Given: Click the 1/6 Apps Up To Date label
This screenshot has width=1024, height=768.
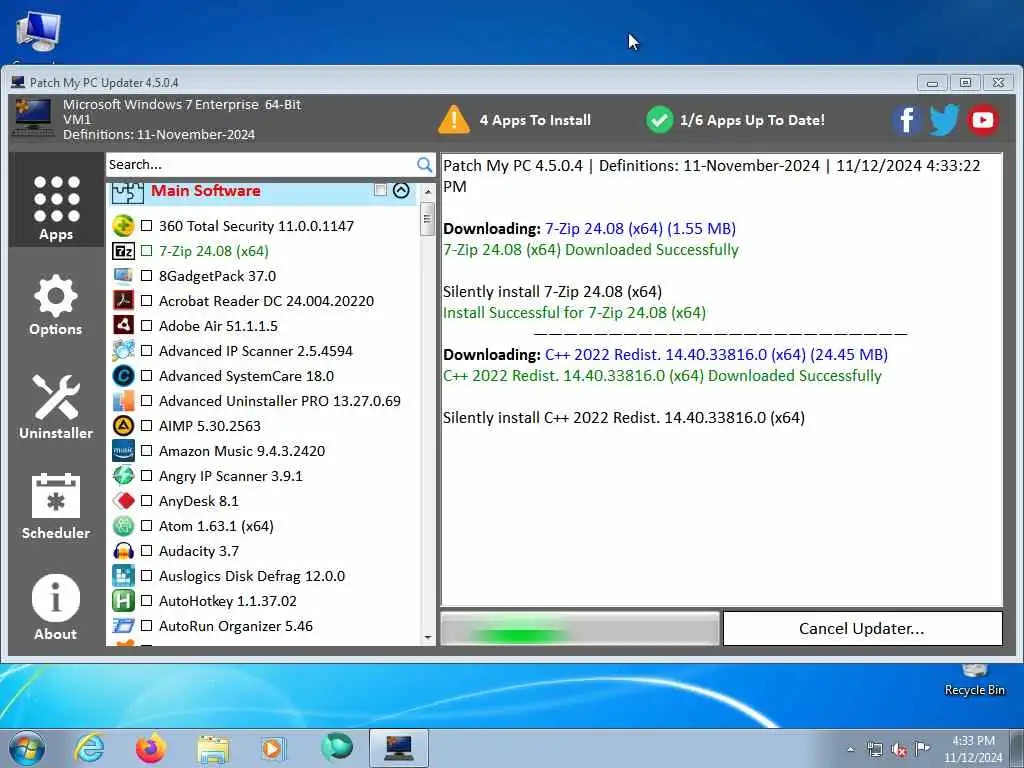Looking at the screenshot, I should (752, 120).
